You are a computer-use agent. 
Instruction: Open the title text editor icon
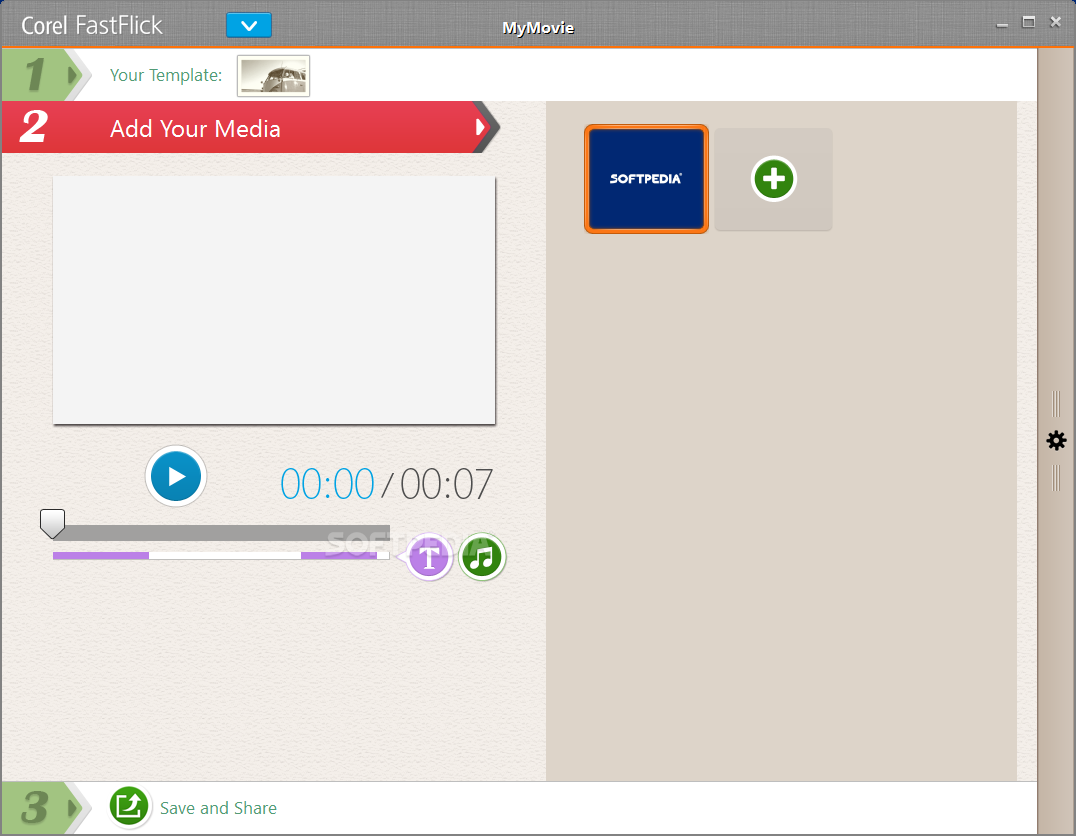429,557
